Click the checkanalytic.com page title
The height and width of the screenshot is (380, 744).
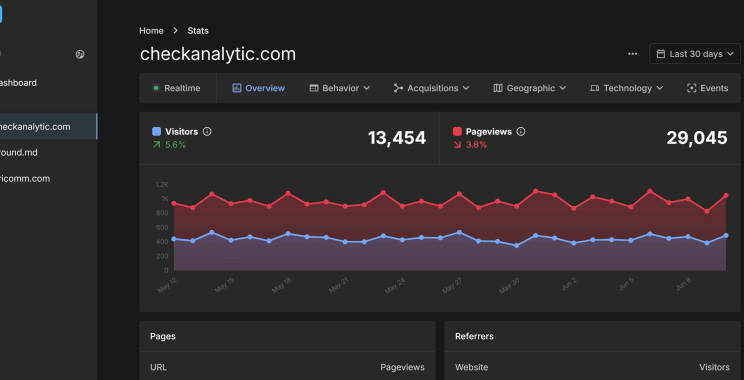pyautogui.click(x=218, y=54)
